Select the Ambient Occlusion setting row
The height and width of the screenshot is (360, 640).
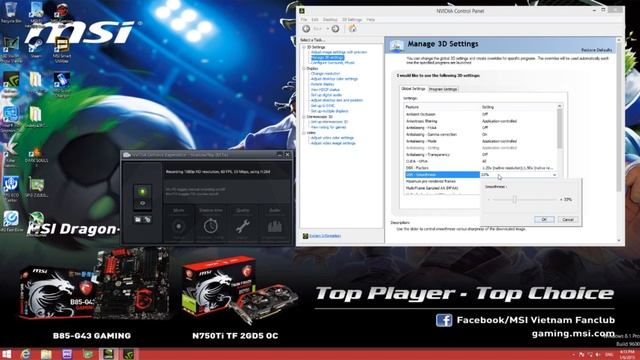click(480, 114)
